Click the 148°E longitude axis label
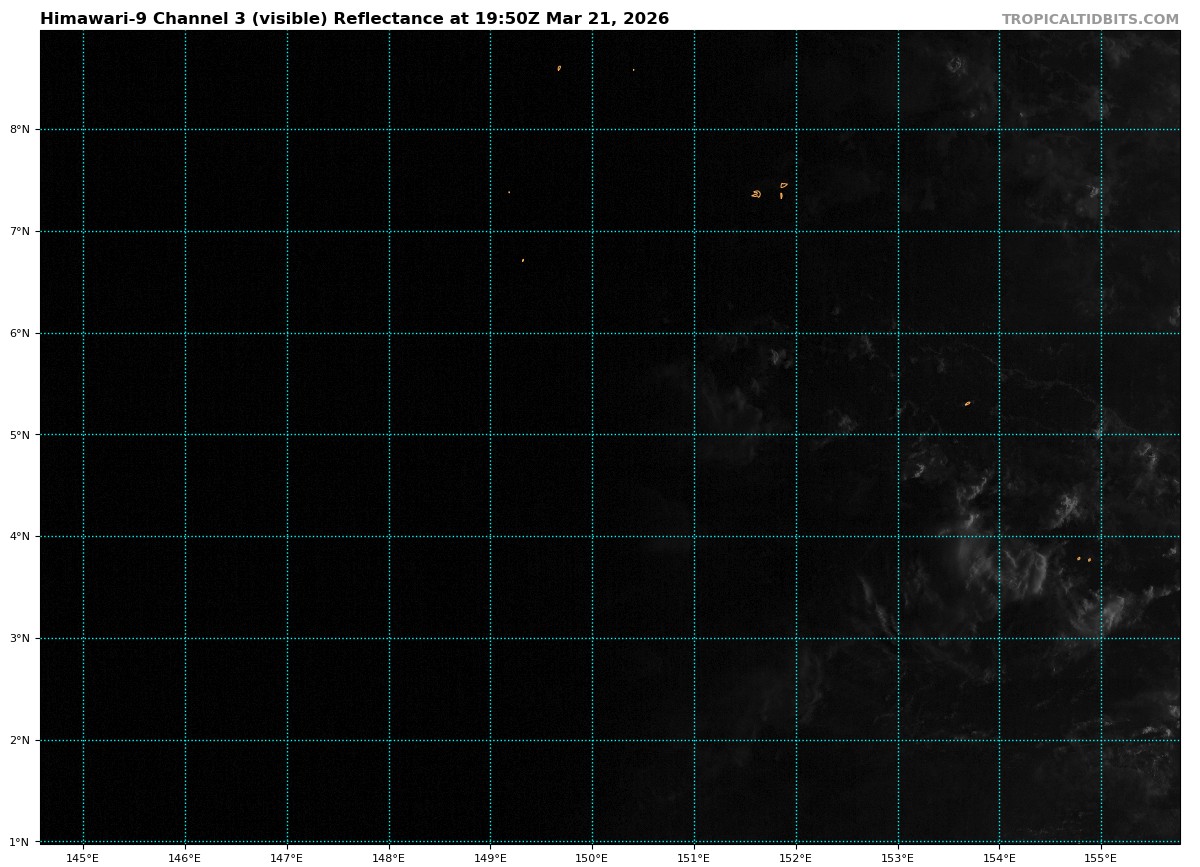 [x=389, y=857]
